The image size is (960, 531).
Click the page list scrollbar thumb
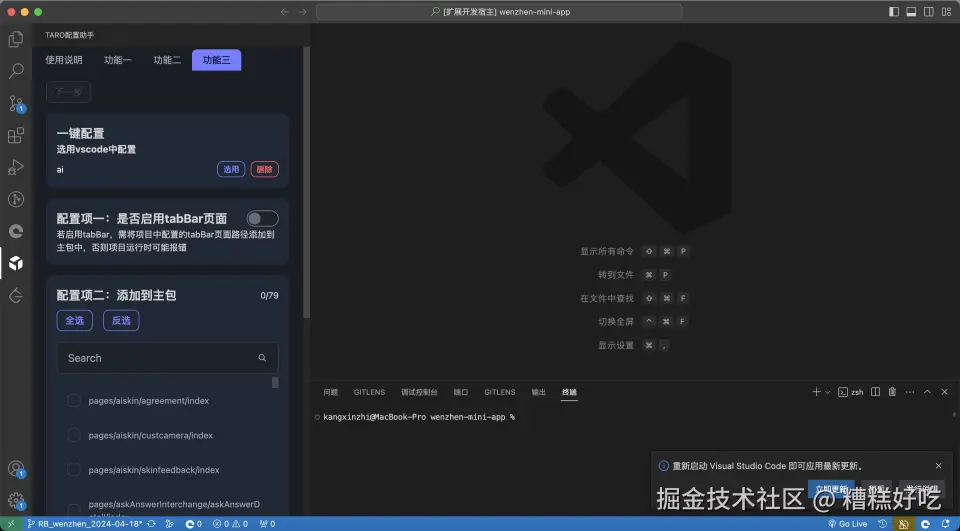click(x=275, y=383)
